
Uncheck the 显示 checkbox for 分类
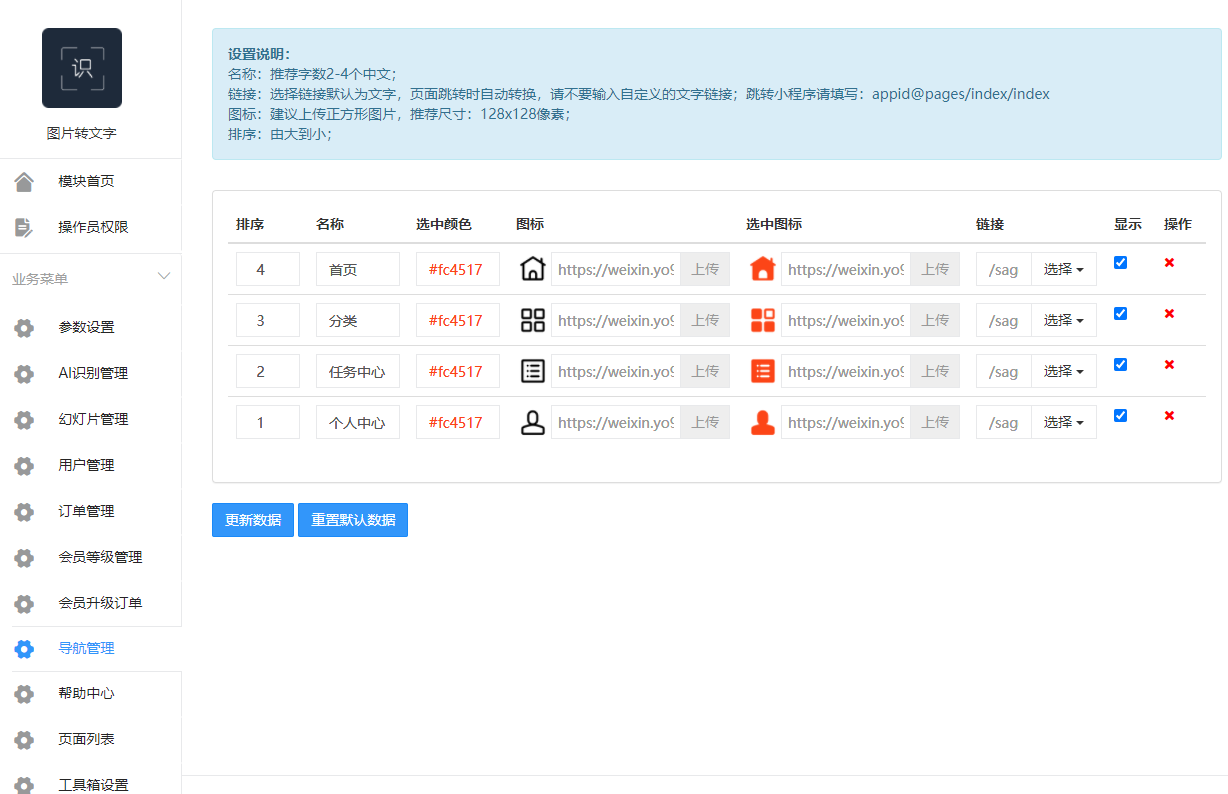click(1120, 313)
